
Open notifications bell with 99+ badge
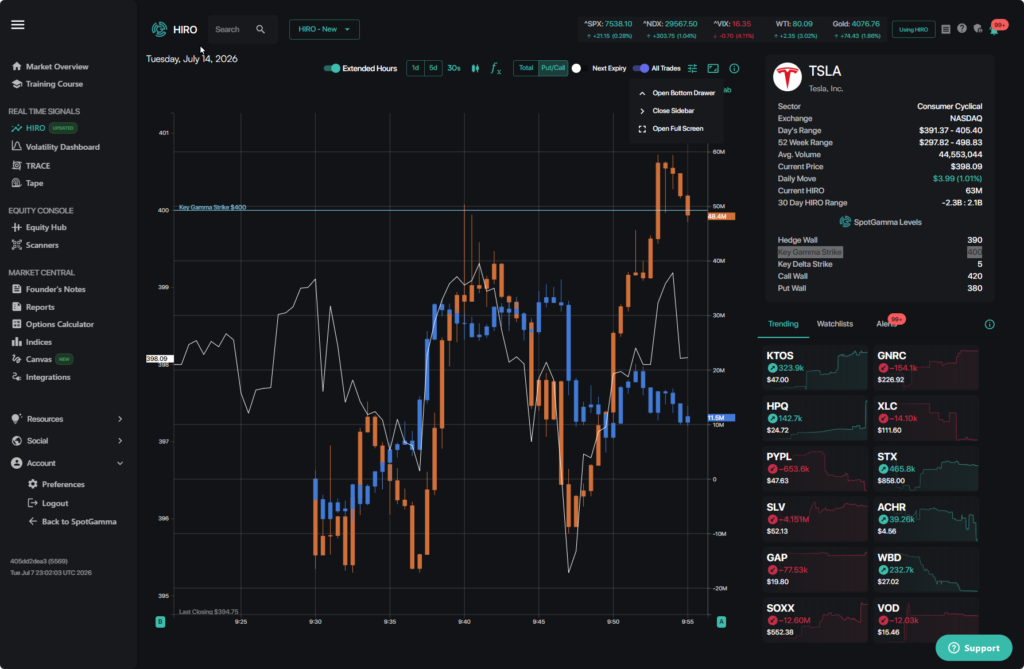[994, 30]
